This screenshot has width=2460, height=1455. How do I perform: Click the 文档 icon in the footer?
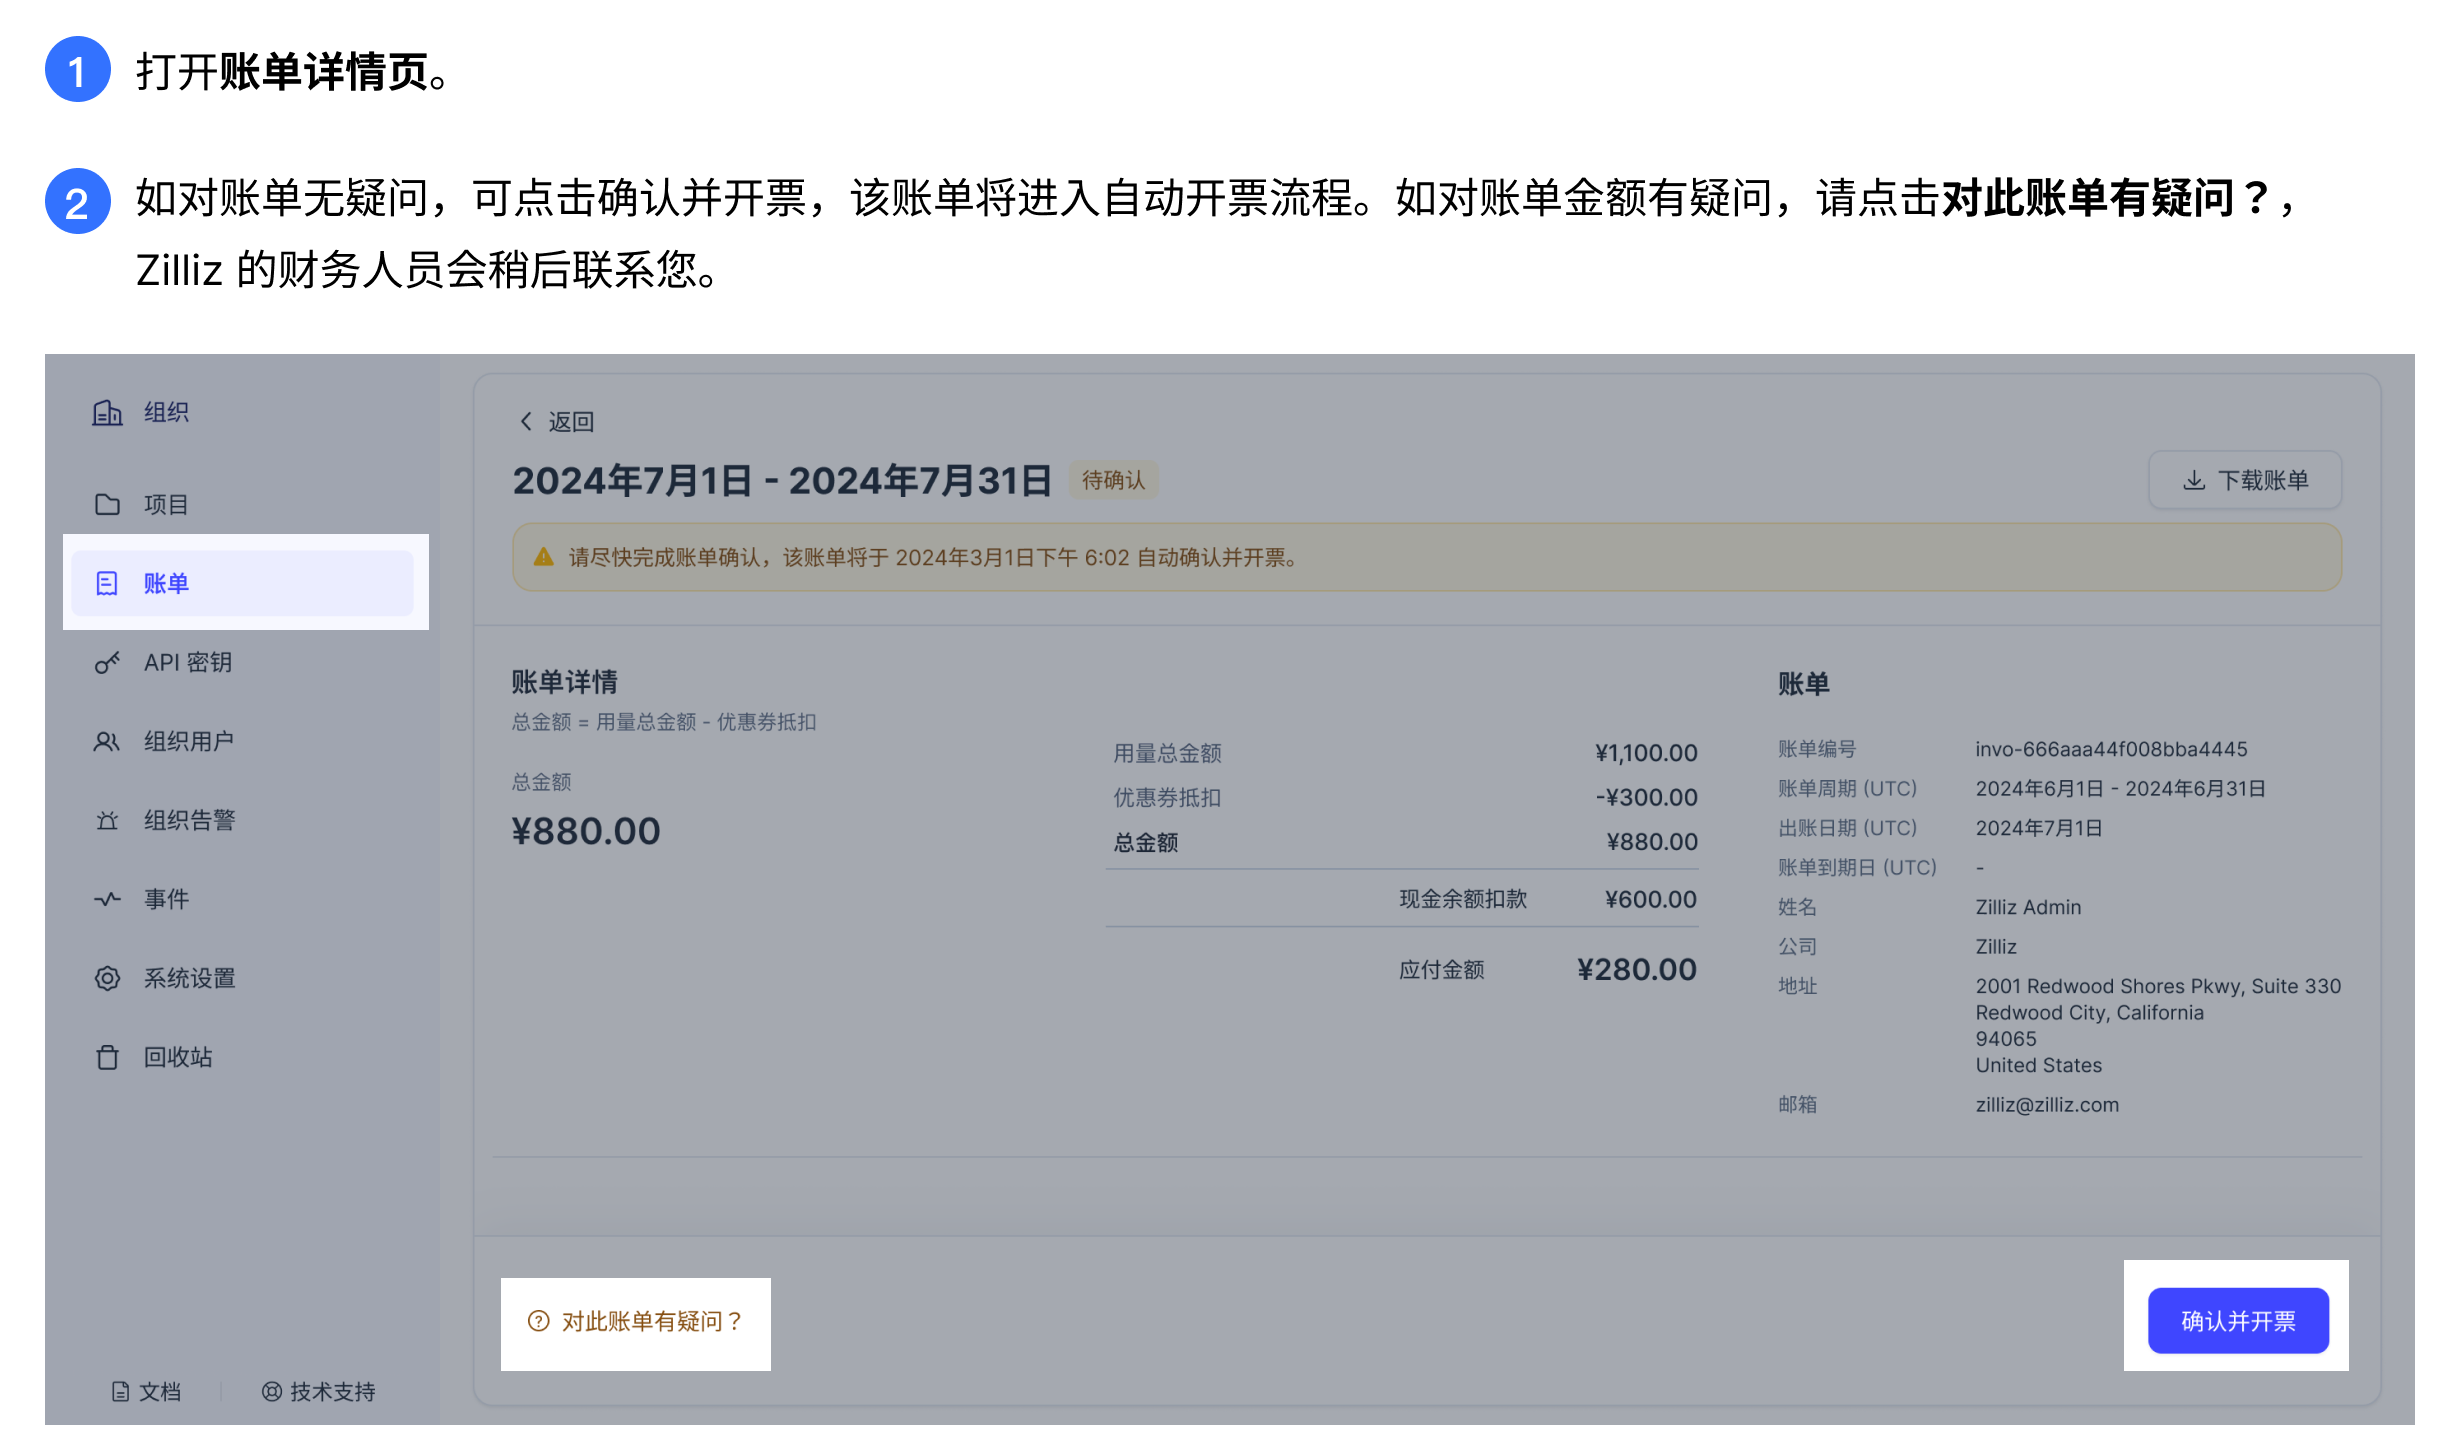120,1390
